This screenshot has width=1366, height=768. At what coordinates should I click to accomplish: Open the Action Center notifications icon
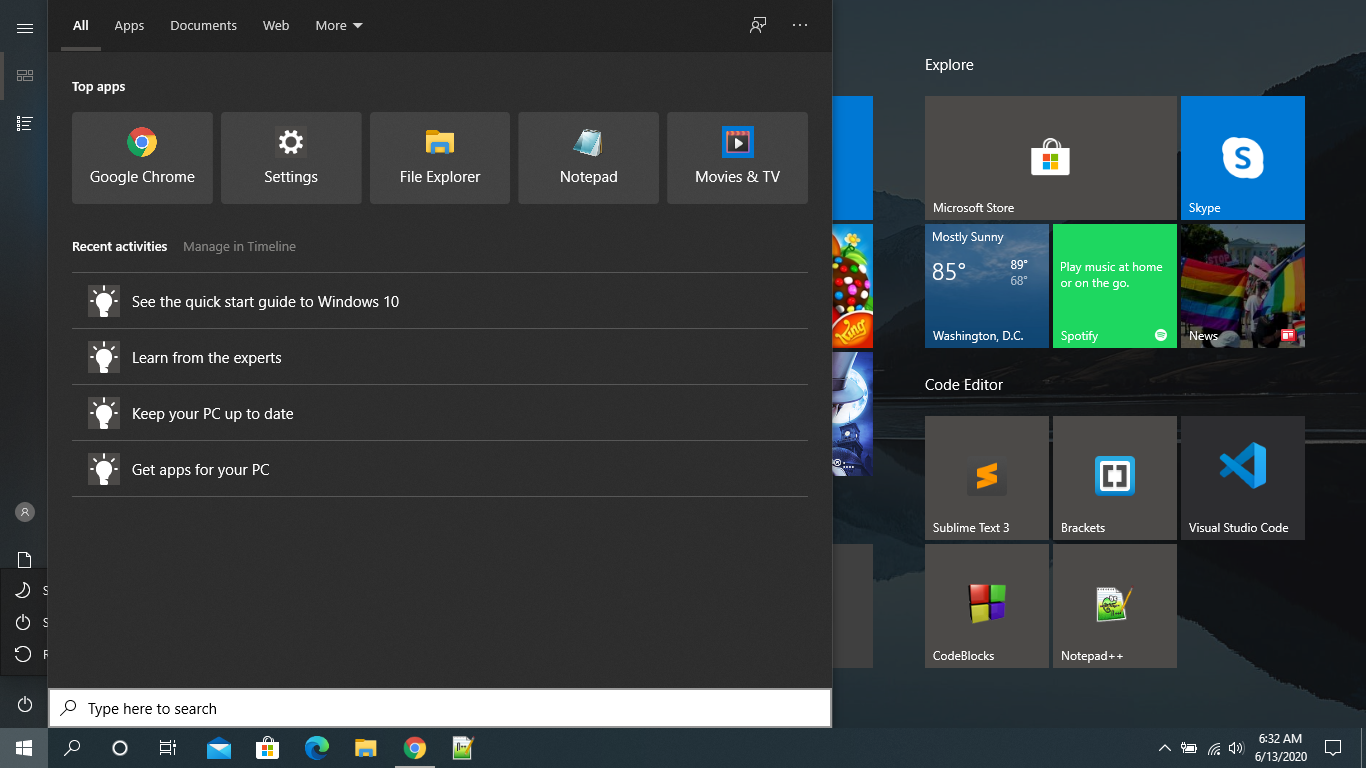point(1332,748)
